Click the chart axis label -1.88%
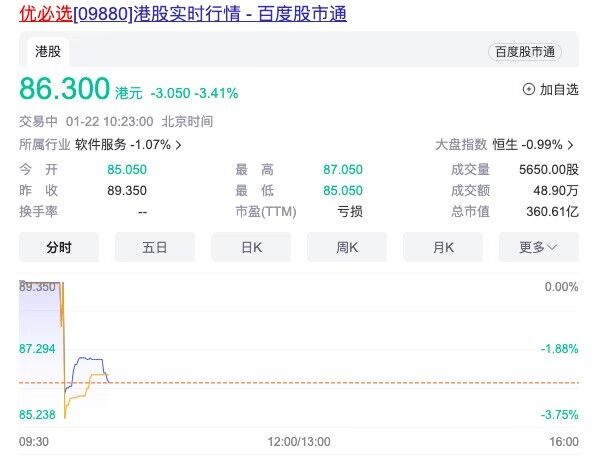Image resolution: width=593 pixels, height=456 pixels. tap(559, 349)
